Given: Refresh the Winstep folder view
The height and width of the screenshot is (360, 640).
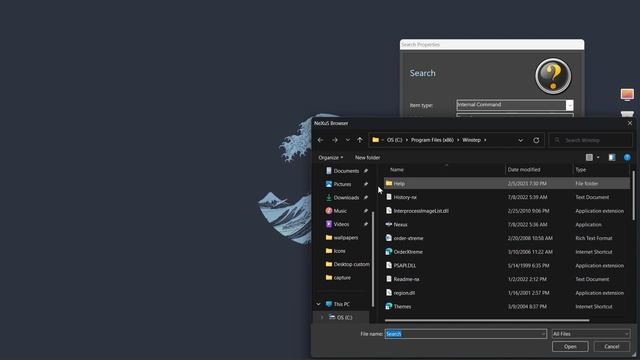Looking at the screenshot, I should click(x=536, y=140).
